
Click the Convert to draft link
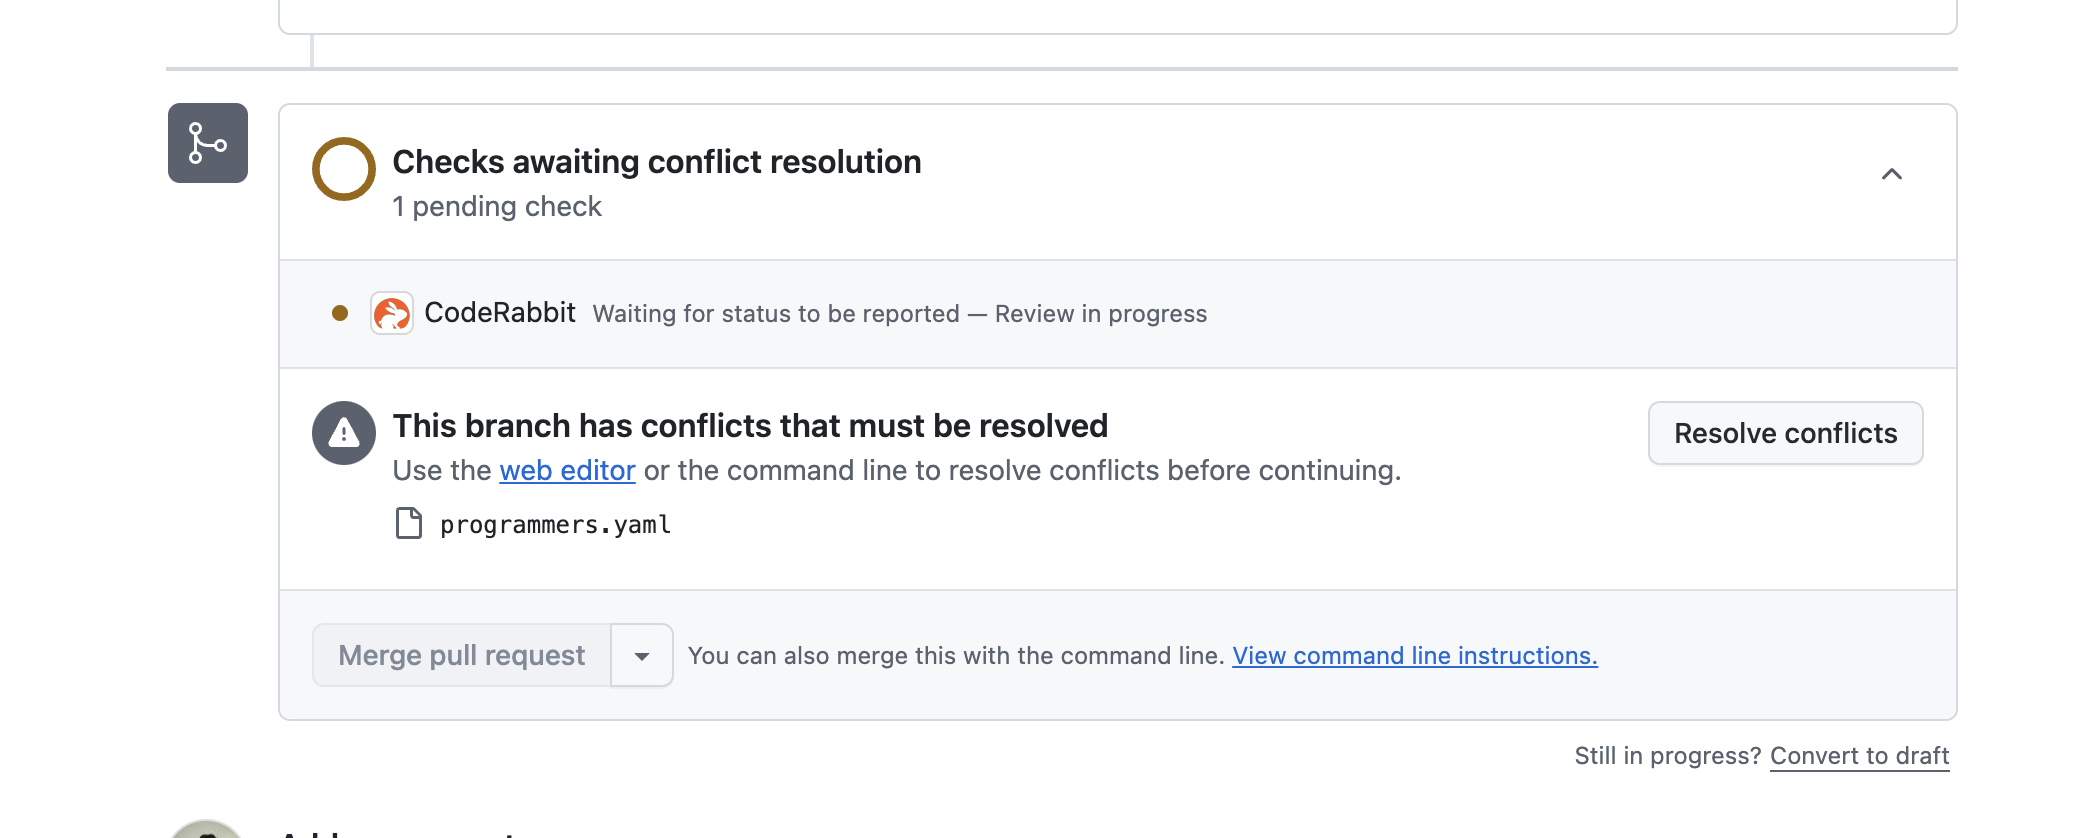pyautogui.click(x=1860, y=756)
